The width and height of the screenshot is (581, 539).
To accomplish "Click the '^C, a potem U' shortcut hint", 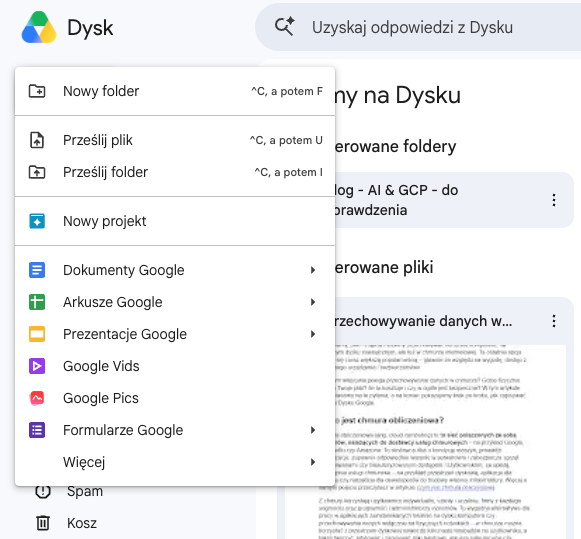I will pos(286,140).
